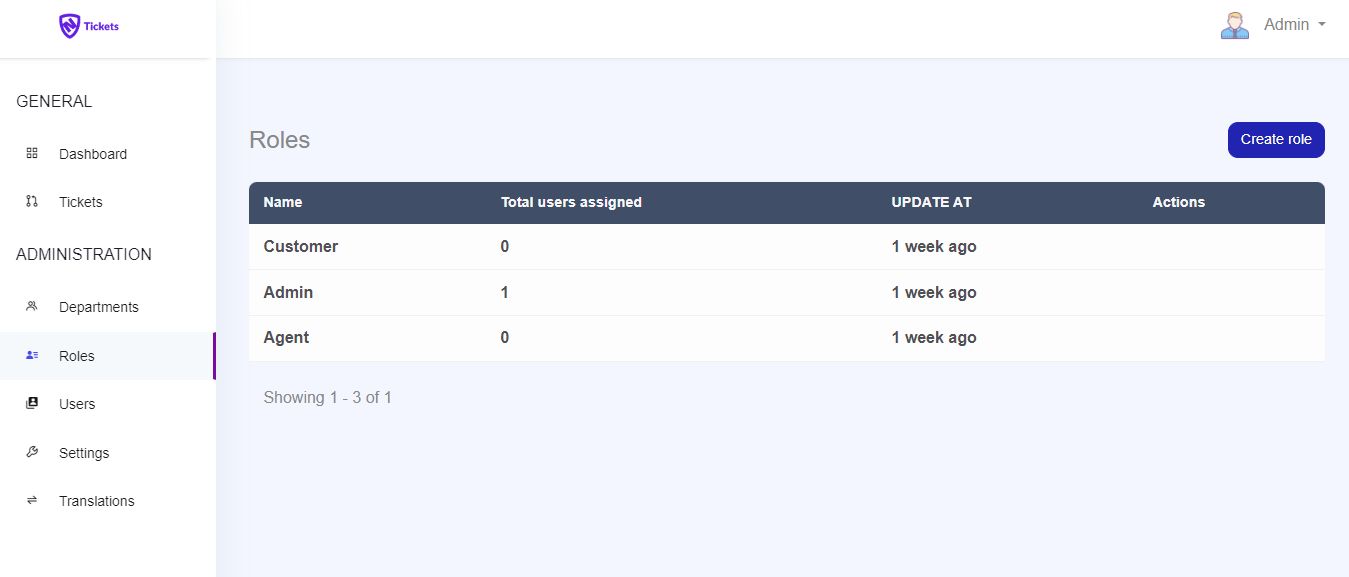
Task: Expand the caret next to Admin
Action: tap(1322, 25)
